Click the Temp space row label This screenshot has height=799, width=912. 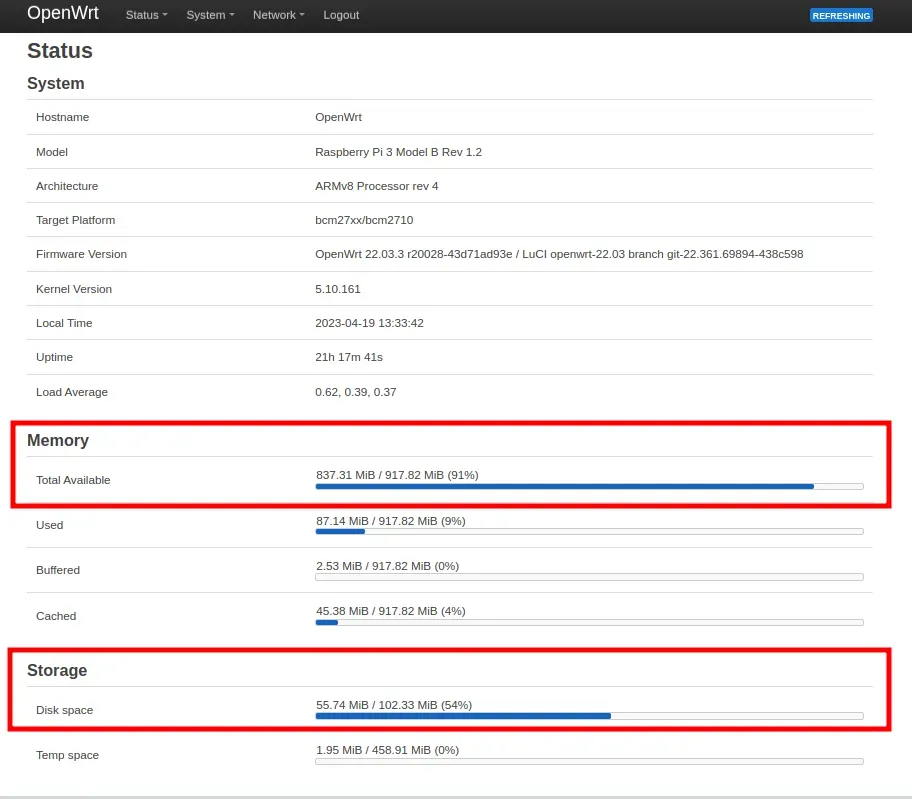point(67,755)
